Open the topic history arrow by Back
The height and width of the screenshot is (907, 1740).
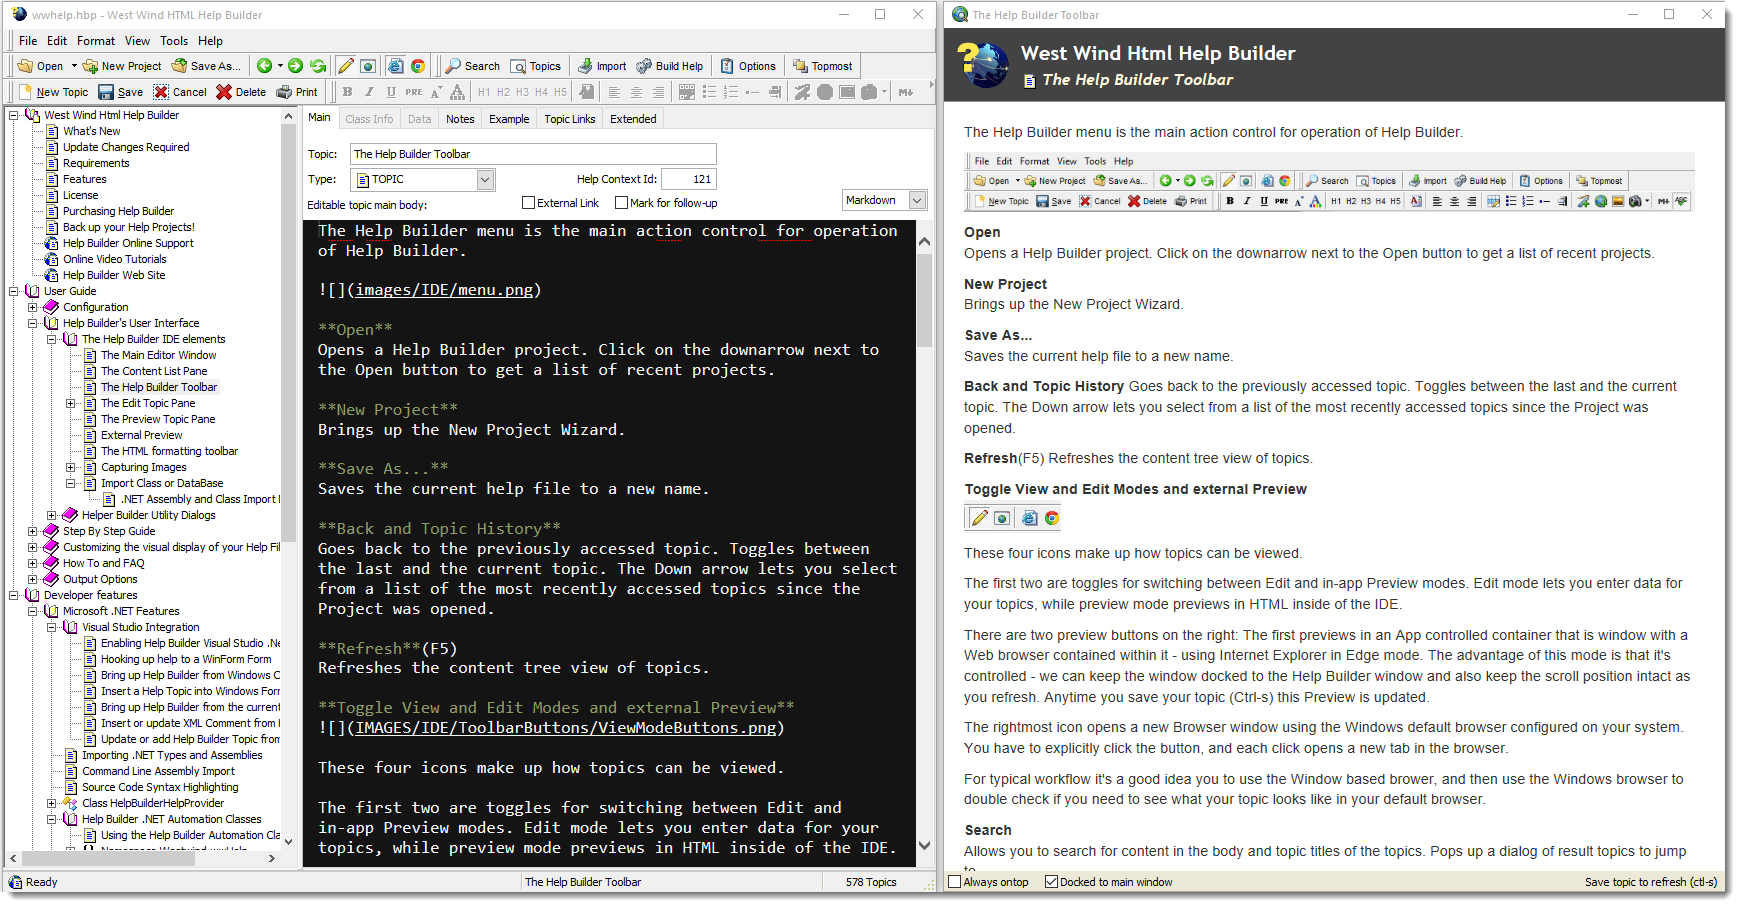click(280, 66)
